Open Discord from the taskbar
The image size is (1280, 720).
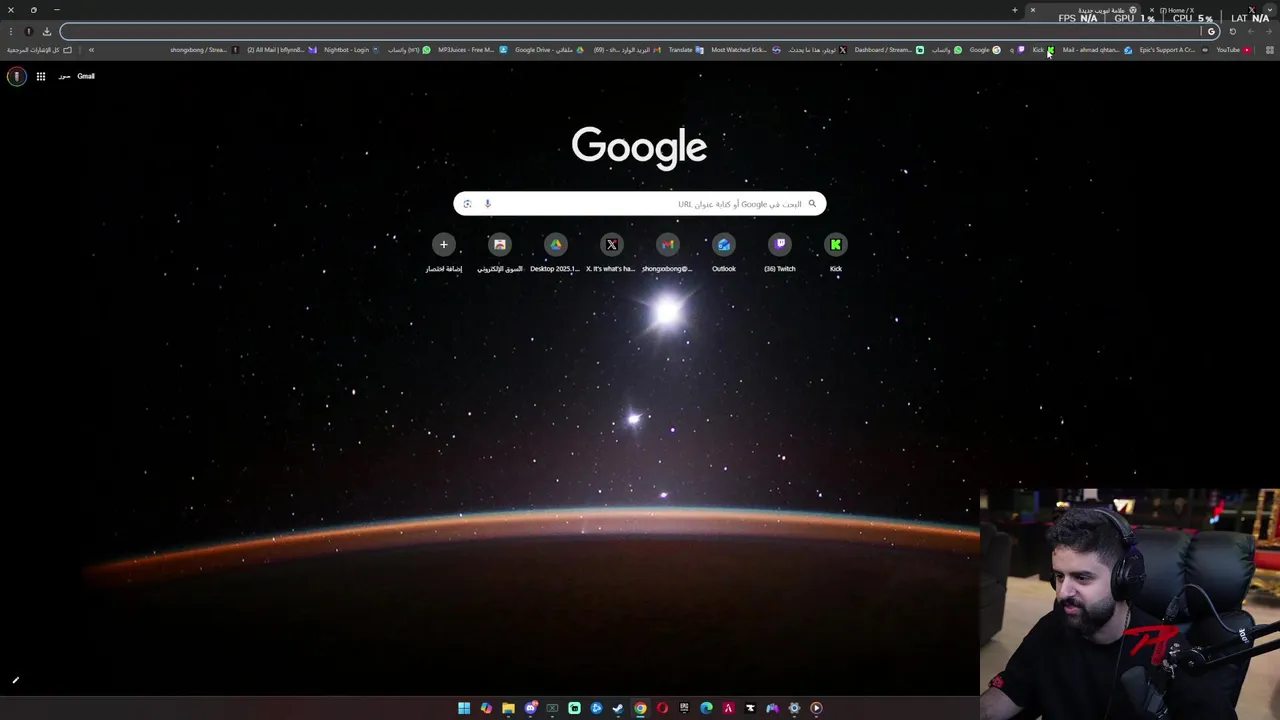coord(530,708)
